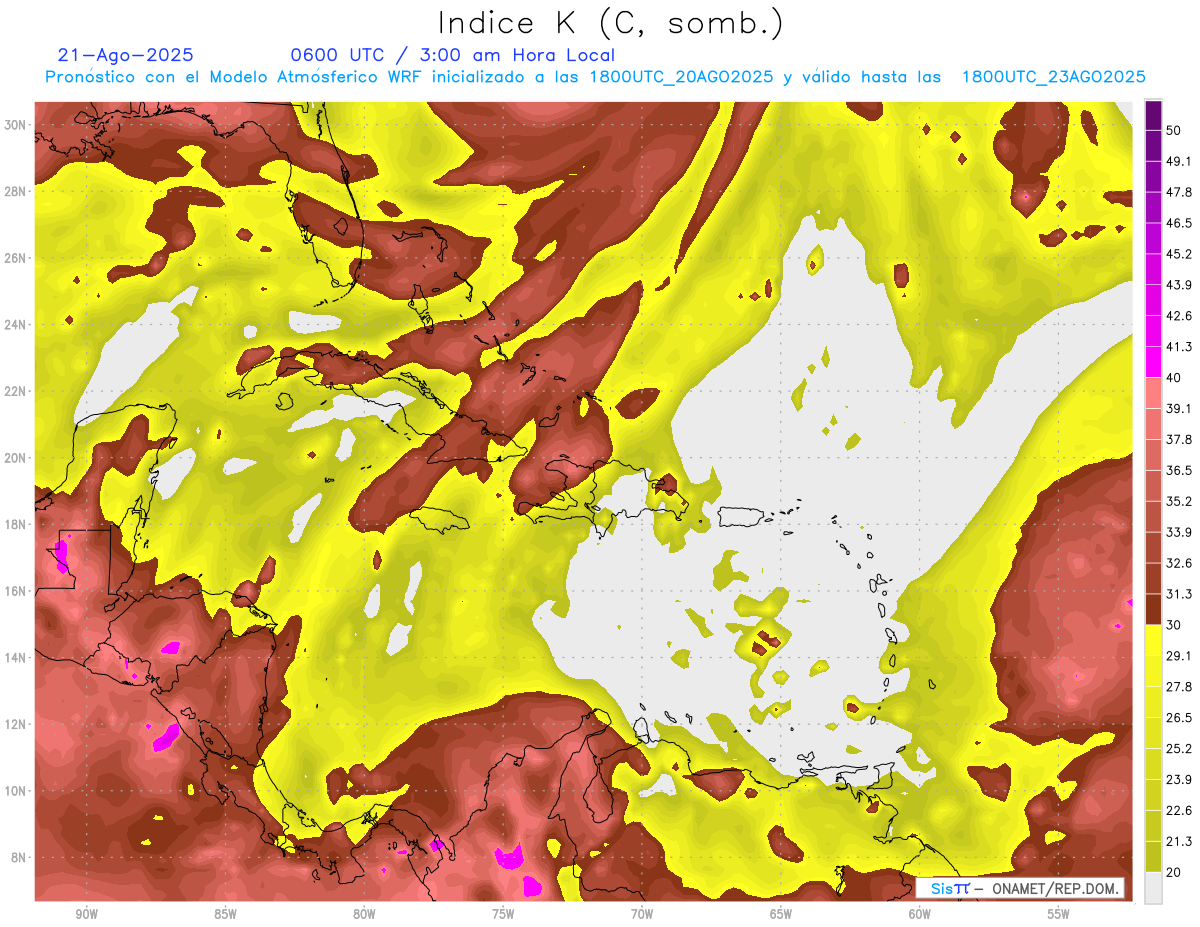Click the 45.2 value on the color scale
The image size is (1200, 927).
(1178, 254)
